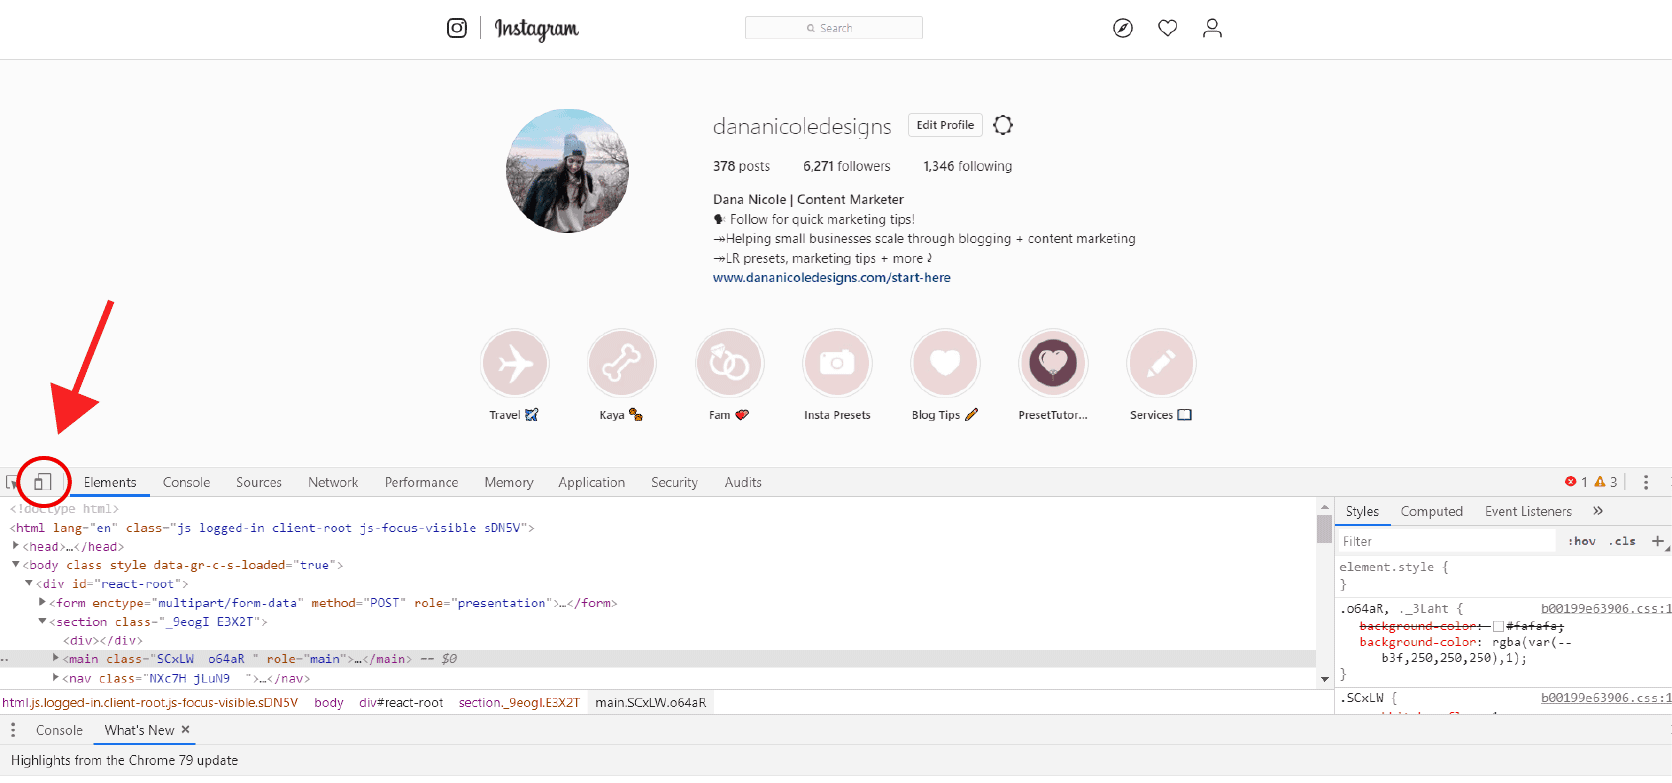Close the What's New drawer tab
The image size is (1672, 783).
click(x=186, y=730)
